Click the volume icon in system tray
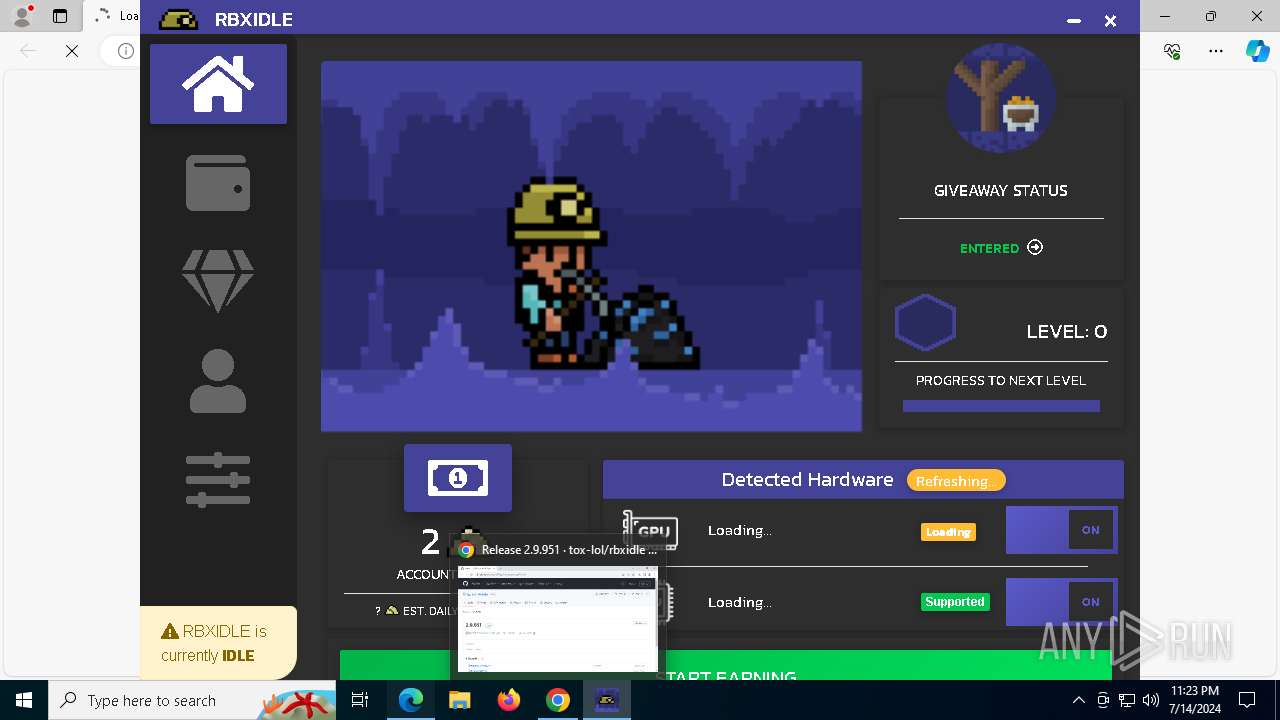Image resolution: width=1280 pixels, height=720 pixels. [1151, 700]
